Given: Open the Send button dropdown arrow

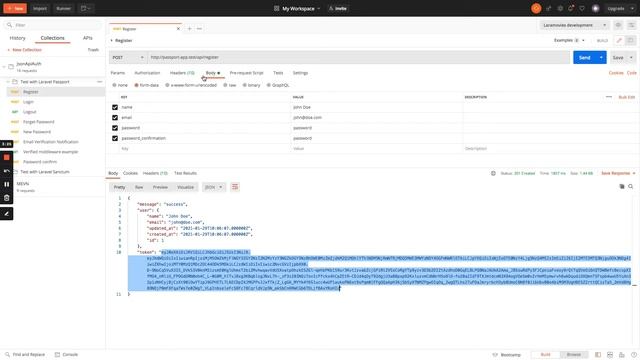Looking at the screenshot, I should 601,58.
